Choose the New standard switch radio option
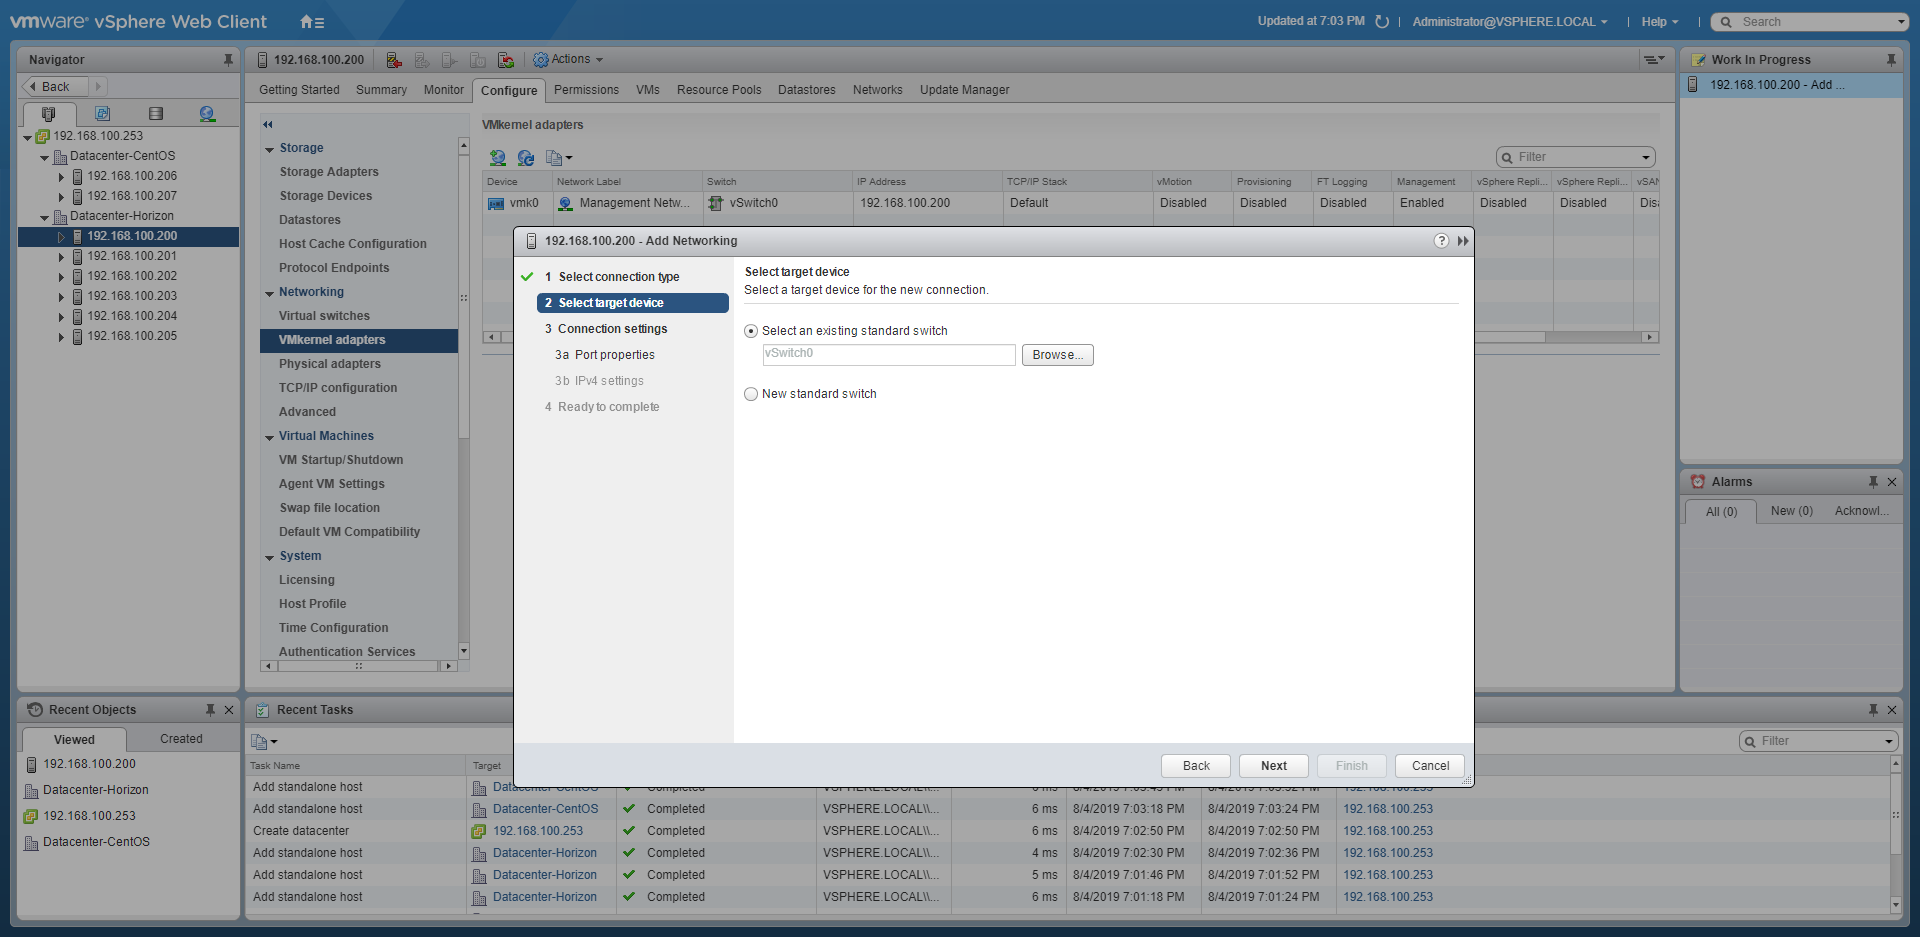This screenshot has height=937, width=1920. [x=751, y=394]
